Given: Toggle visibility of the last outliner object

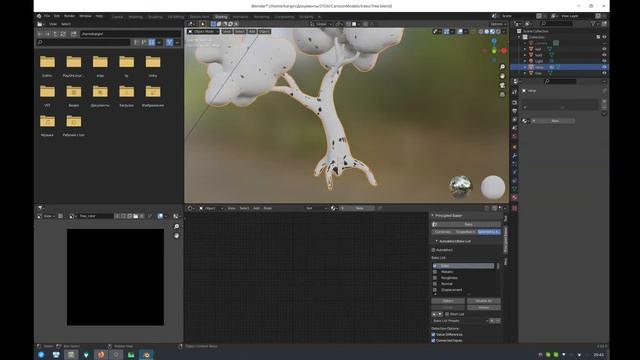Looking at the screenshot, I should 604,73.
